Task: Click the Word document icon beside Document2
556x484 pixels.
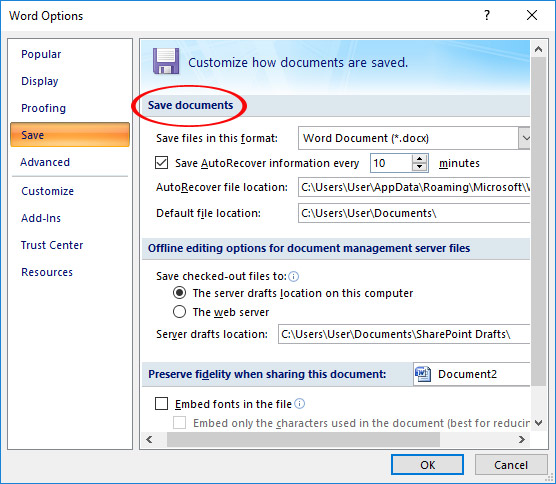Action: pos(423,374)
